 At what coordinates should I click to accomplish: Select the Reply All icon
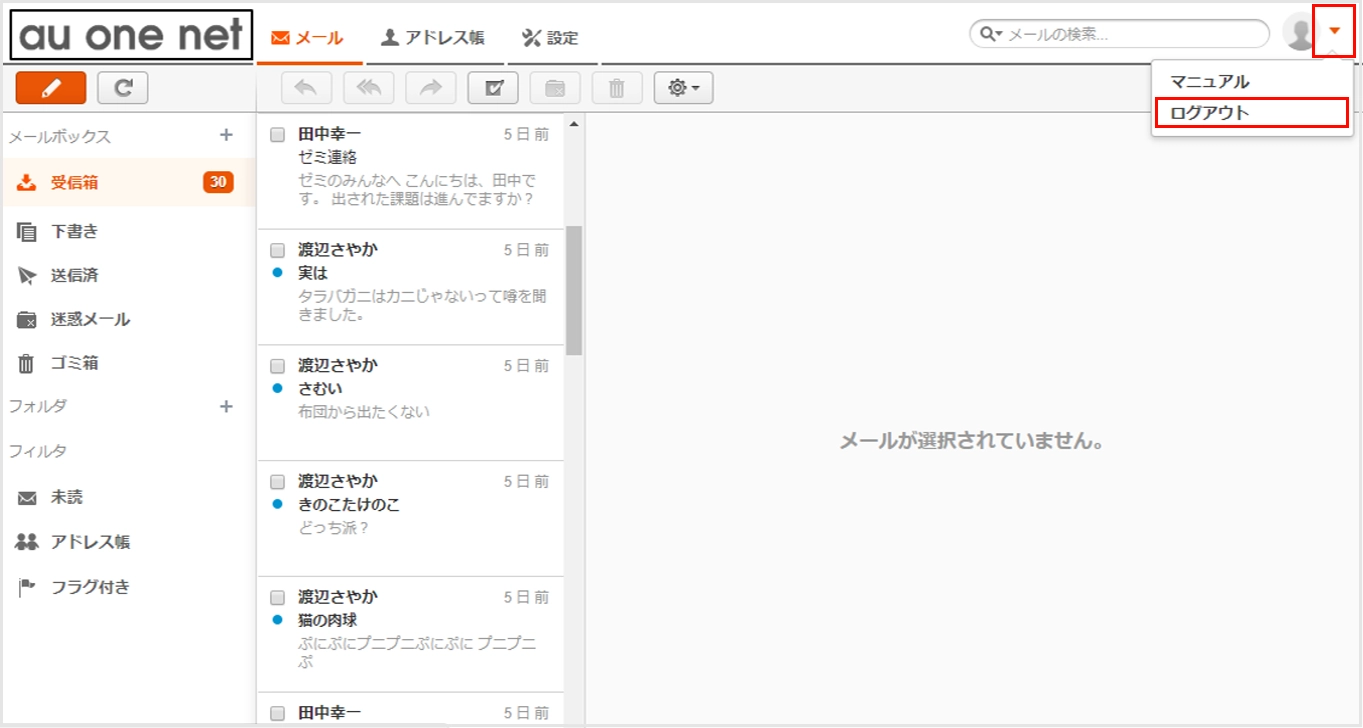click(x=368, y=88)
